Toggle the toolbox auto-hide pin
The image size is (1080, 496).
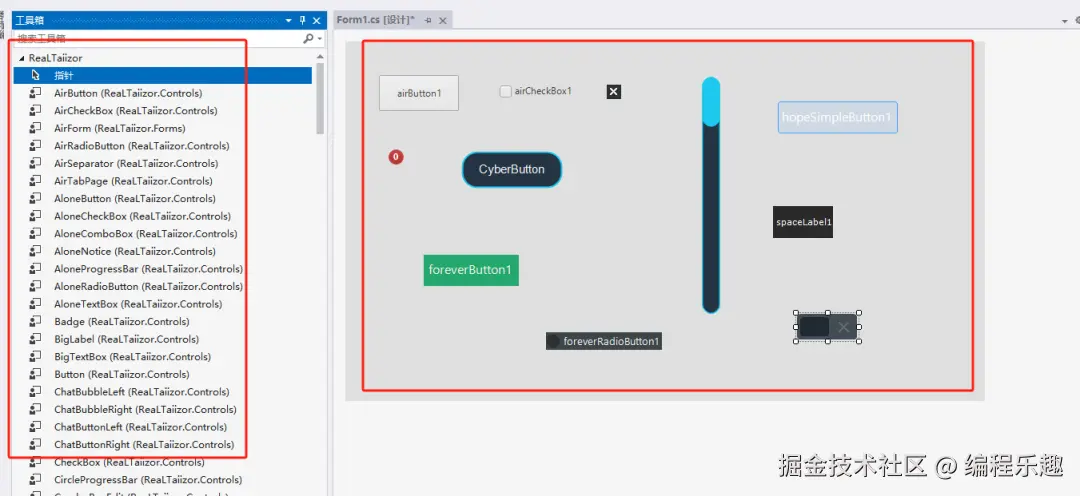pyautogui.click(x=303, y=21)
